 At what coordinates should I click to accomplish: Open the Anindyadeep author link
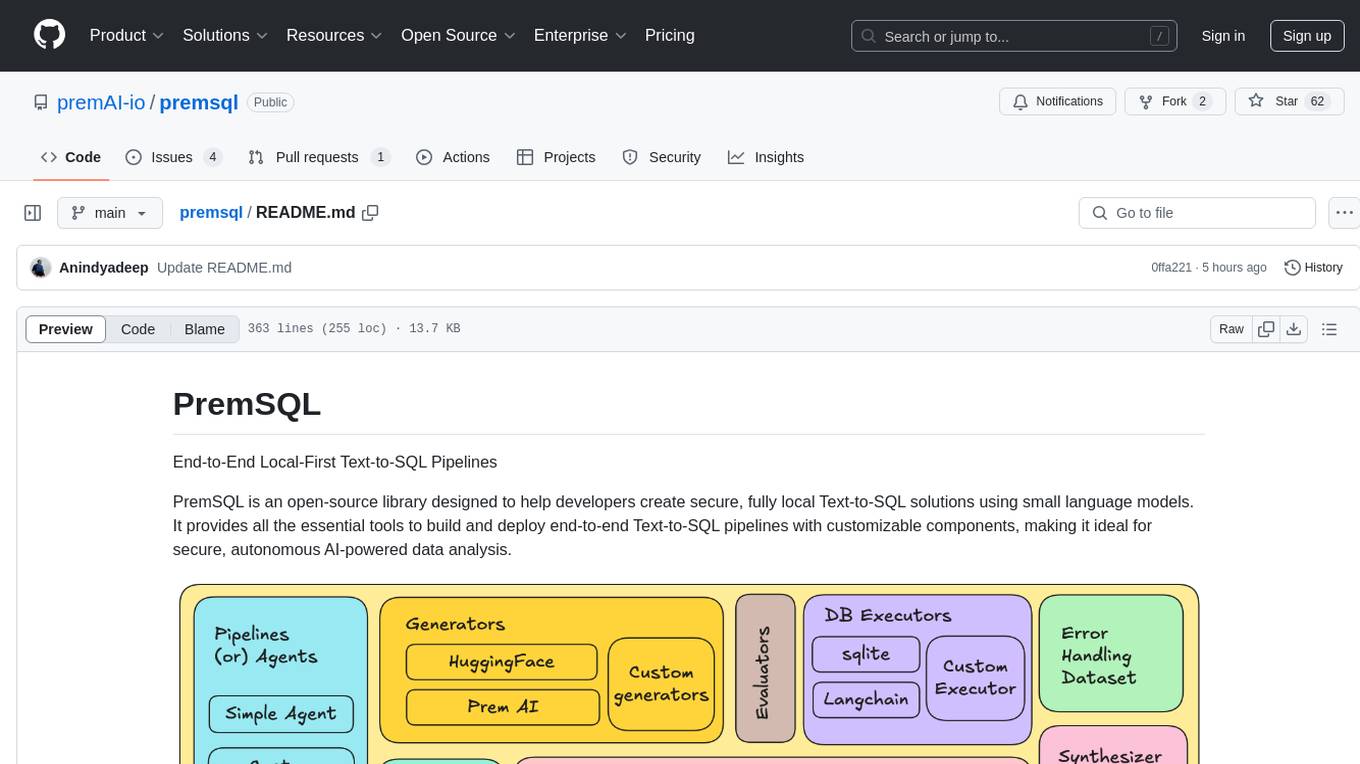(x=104, y=268)
